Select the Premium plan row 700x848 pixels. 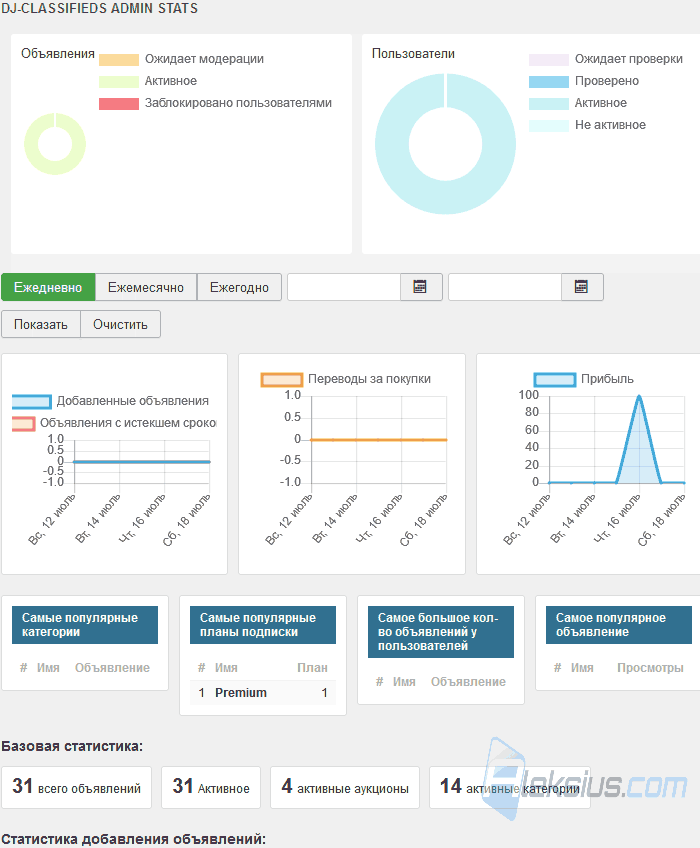(x=263, y=693)
